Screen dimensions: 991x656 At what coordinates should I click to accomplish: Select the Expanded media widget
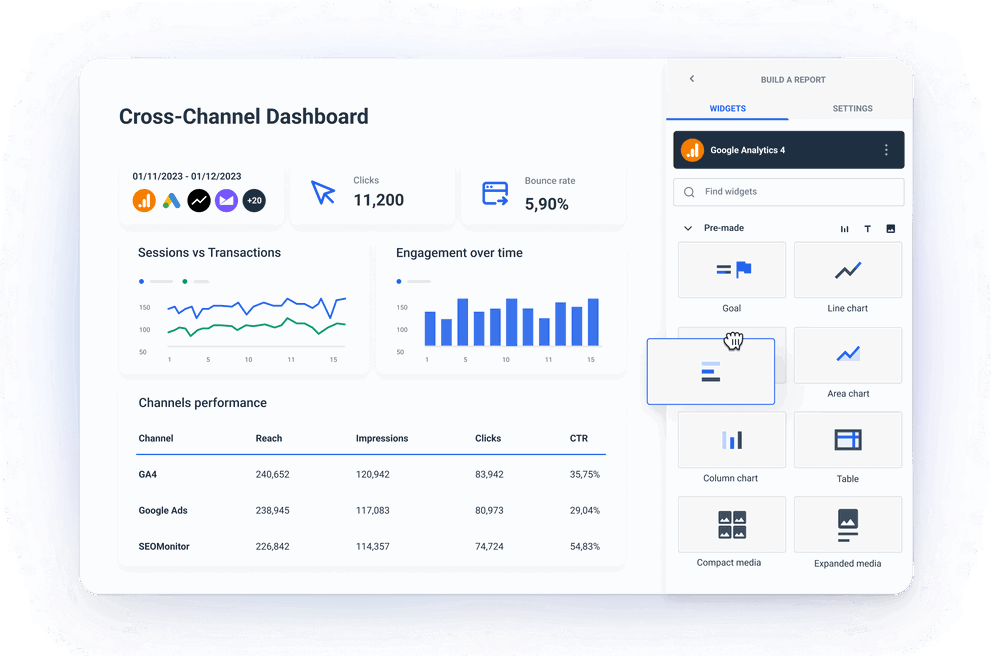point(848,525)
